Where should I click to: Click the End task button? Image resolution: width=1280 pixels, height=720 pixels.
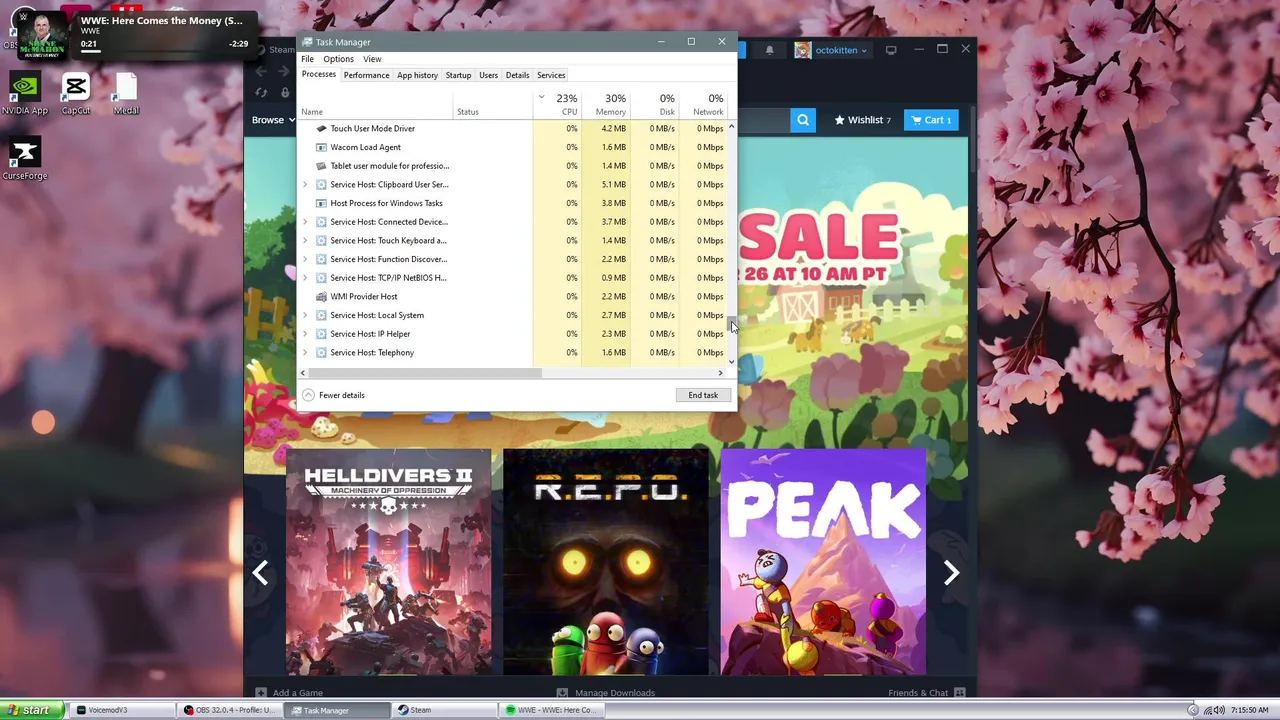(x=703, y=395)
